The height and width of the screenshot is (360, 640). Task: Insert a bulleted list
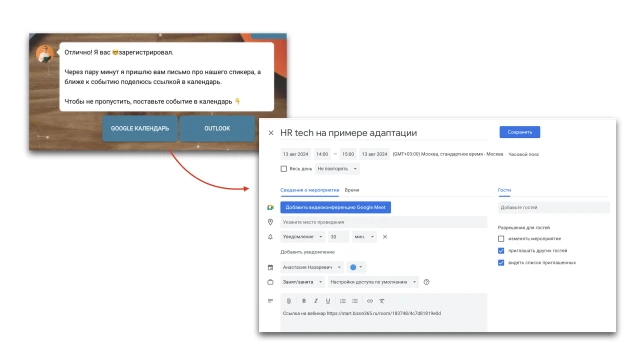tap(355, 301)
